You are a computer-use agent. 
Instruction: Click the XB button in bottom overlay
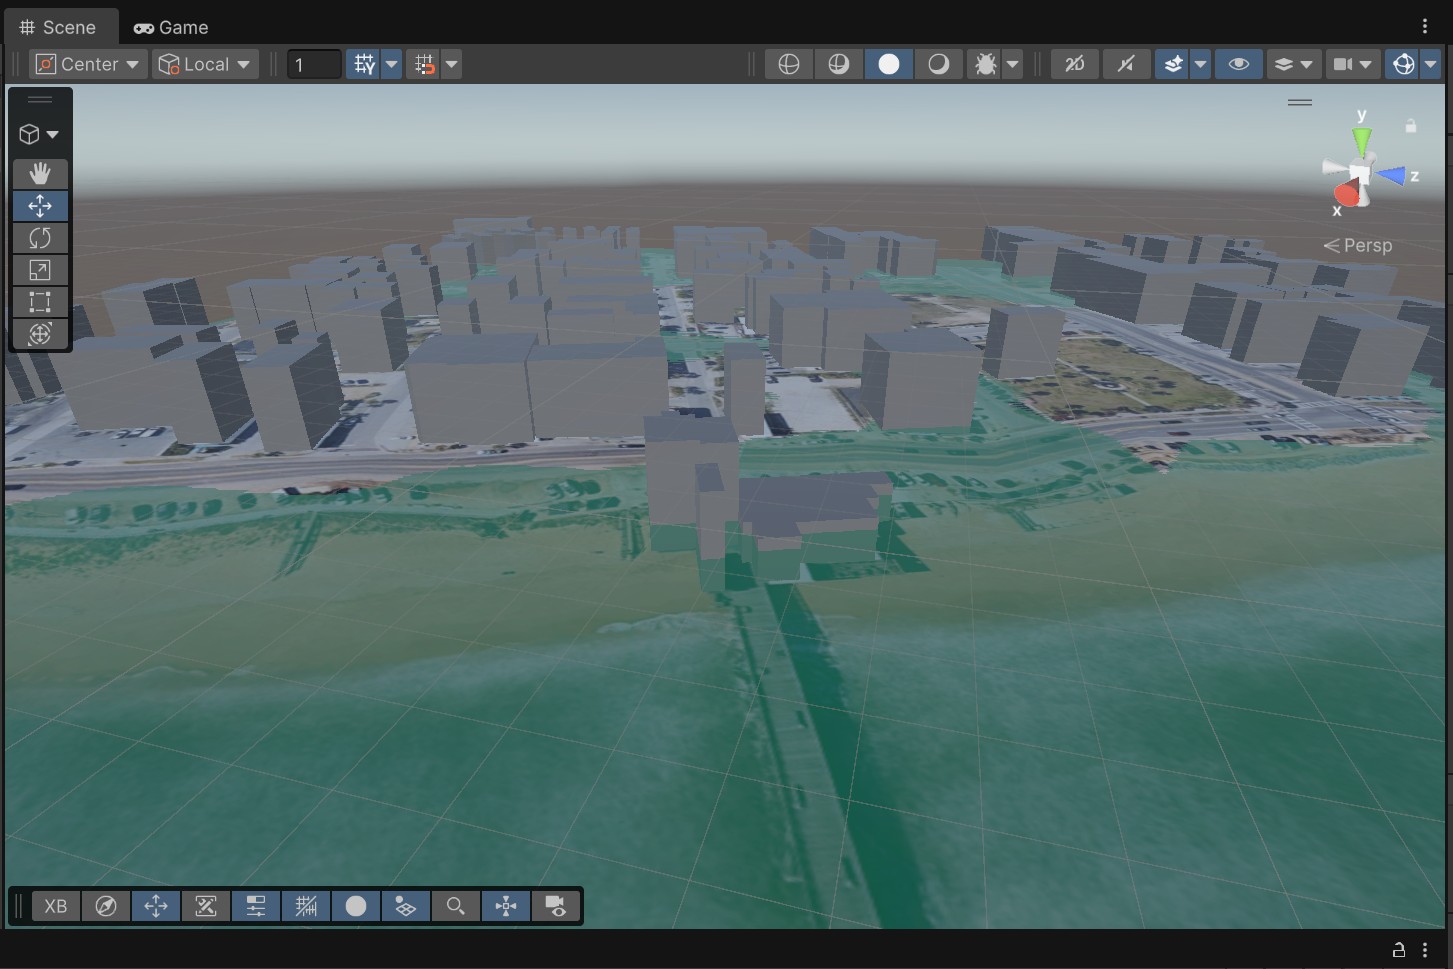[56, 906]
